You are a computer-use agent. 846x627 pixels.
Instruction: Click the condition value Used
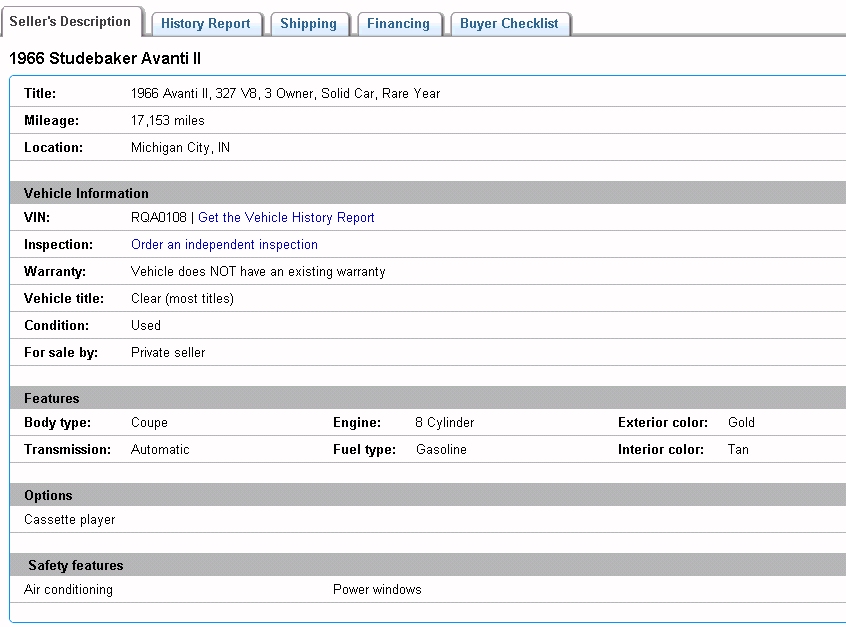pyautogui.click(x=146, y=325)
